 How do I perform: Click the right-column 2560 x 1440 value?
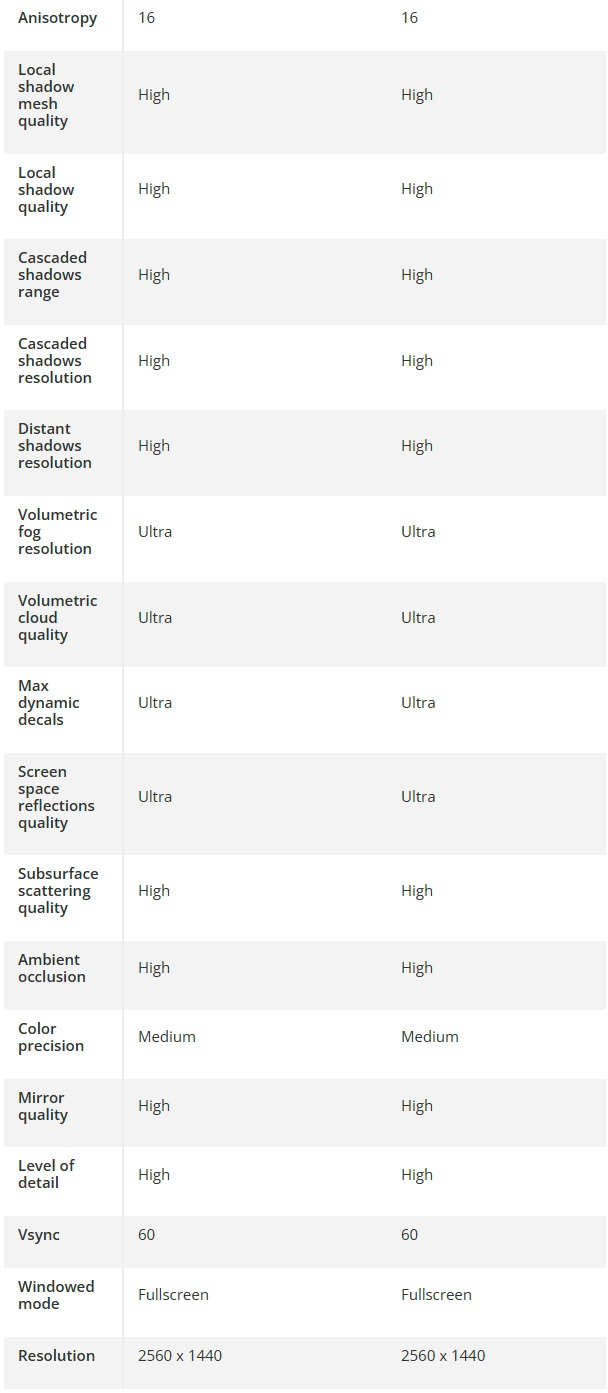(x=443, y=1356)
